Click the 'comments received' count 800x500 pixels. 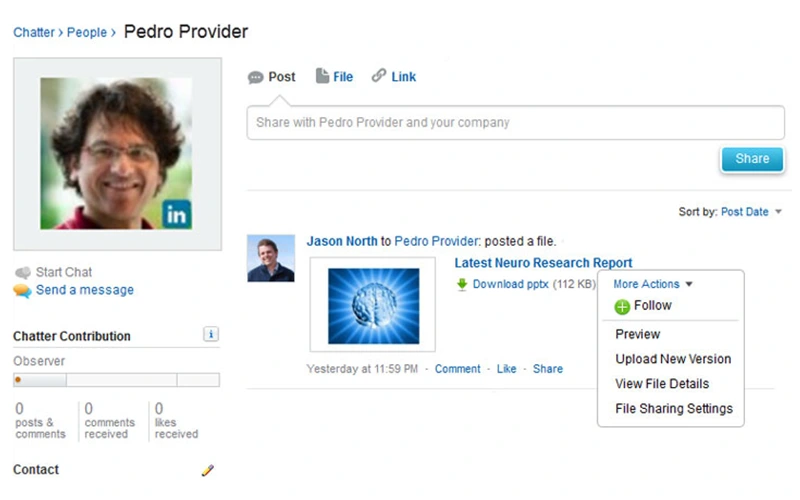pos(109,421)
